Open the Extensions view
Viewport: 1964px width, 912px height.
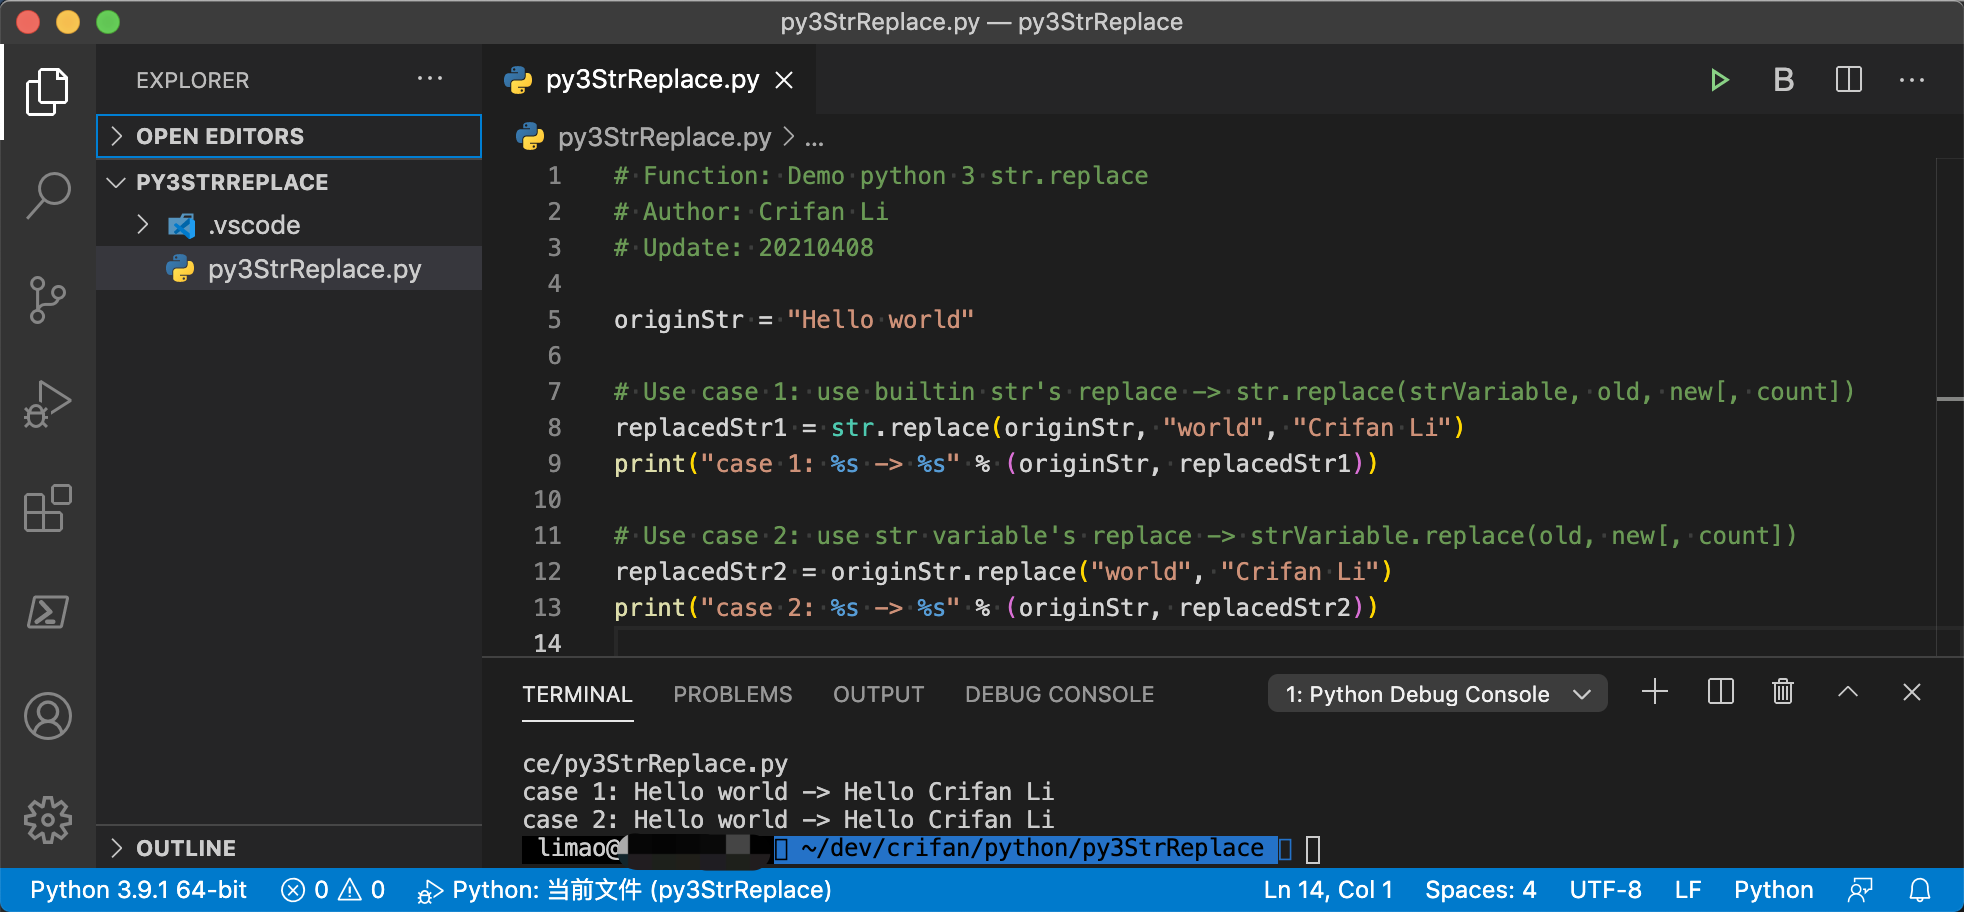47,508
